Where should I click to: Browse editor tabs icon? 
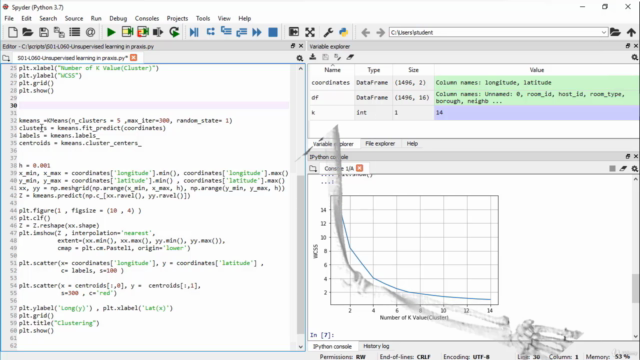point(6,58)
